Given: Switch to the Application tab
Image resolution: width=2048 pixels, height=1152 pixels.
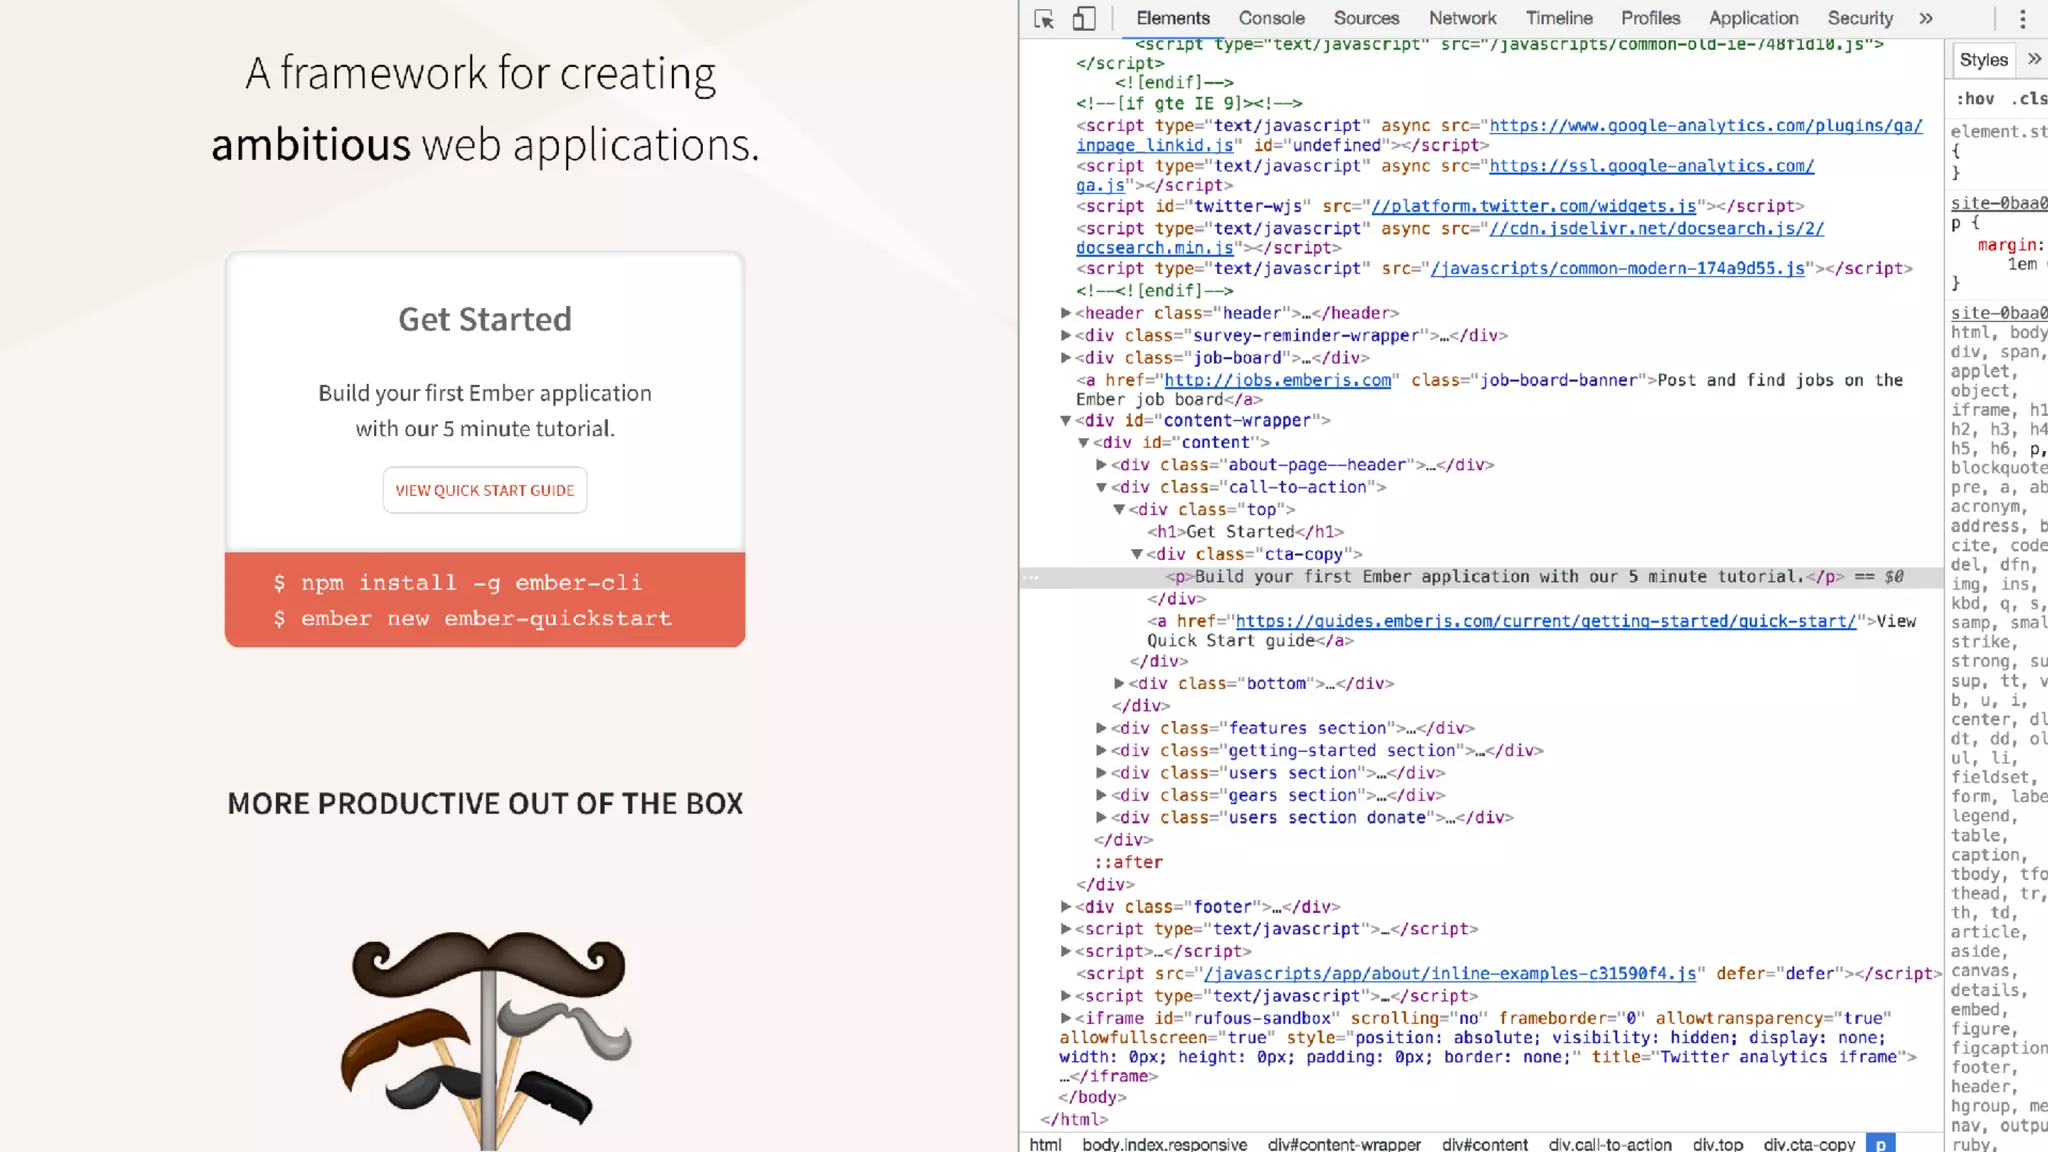Looking at the screenshot, I should pos(1753,18).
